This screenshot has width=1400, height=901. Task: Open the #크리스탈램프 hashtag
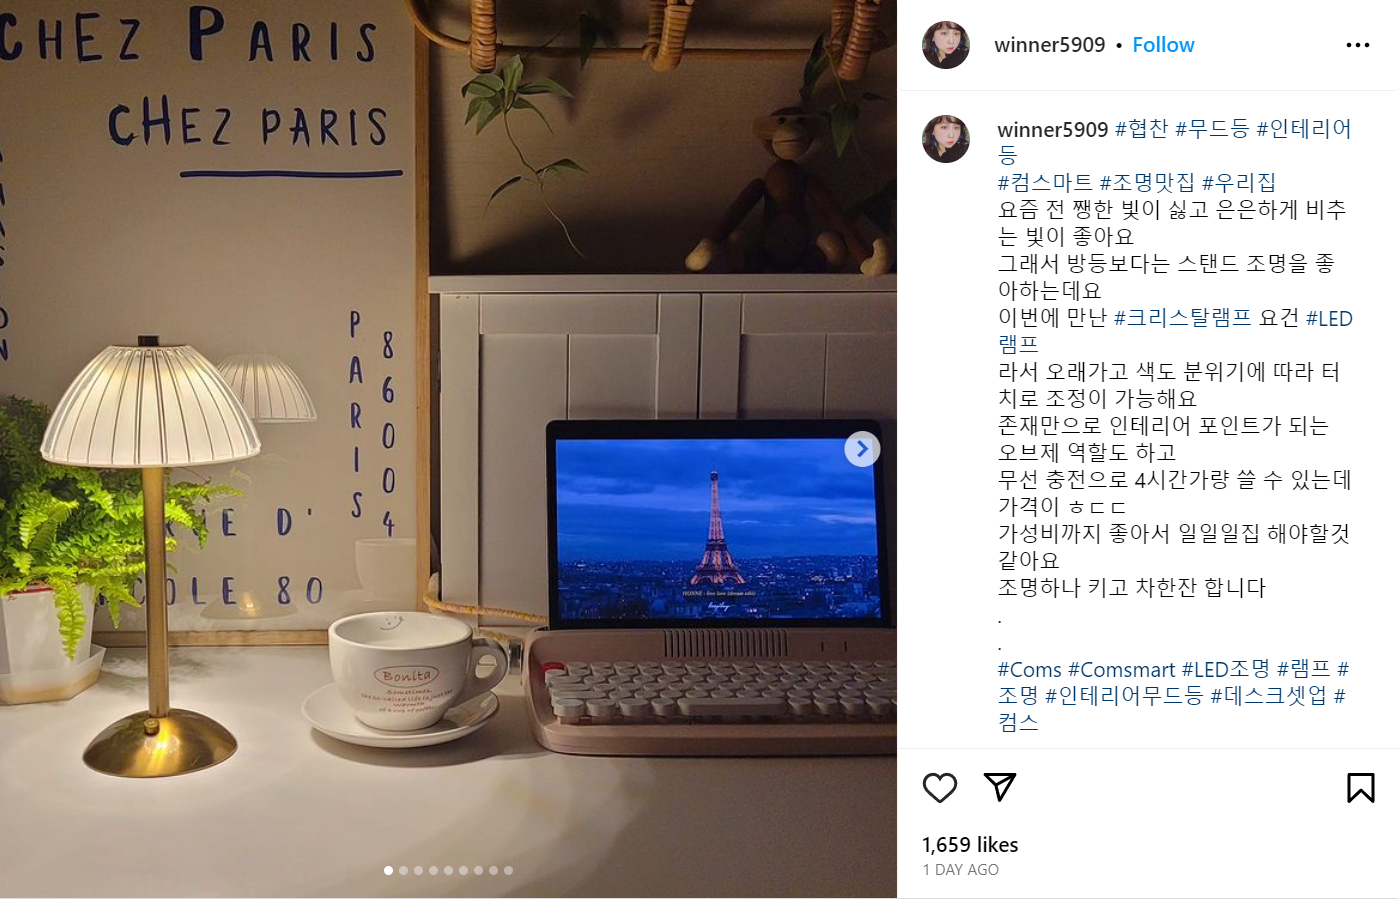pos(1183,318)
